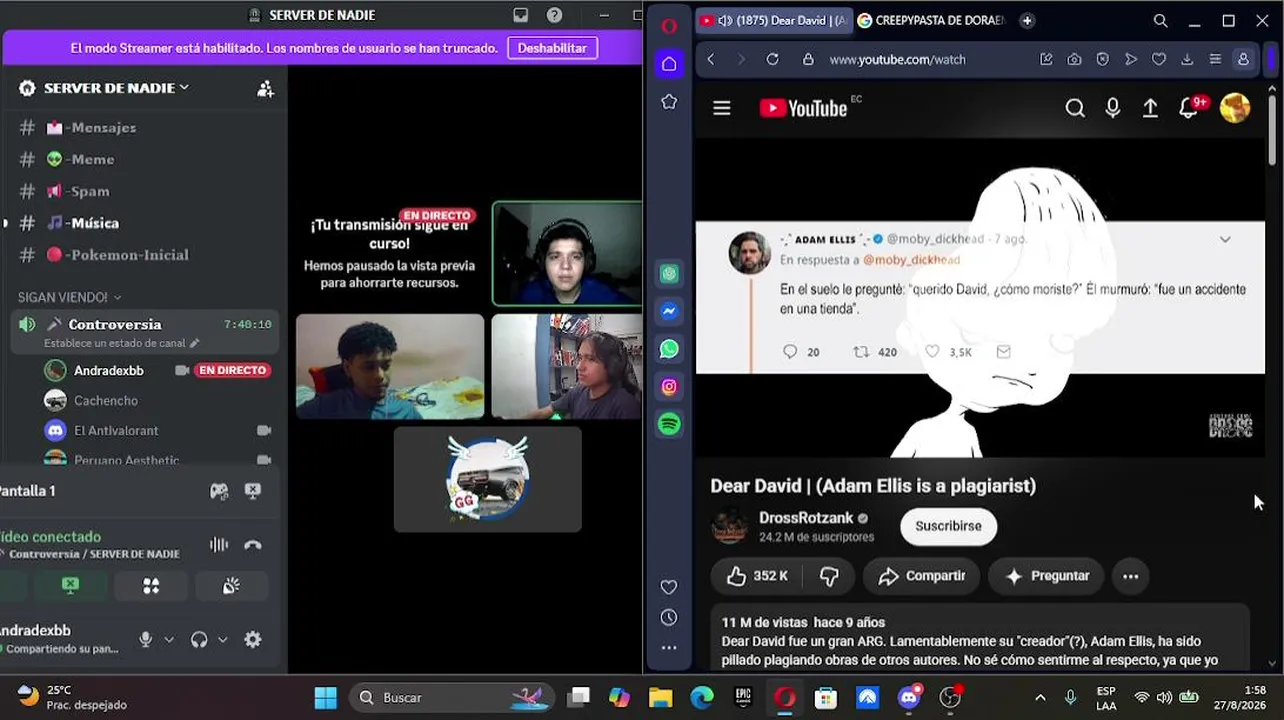Open Messenger in Opera sidebar
The height and width of the screenshot is (720, 1284).
[669, 311]
